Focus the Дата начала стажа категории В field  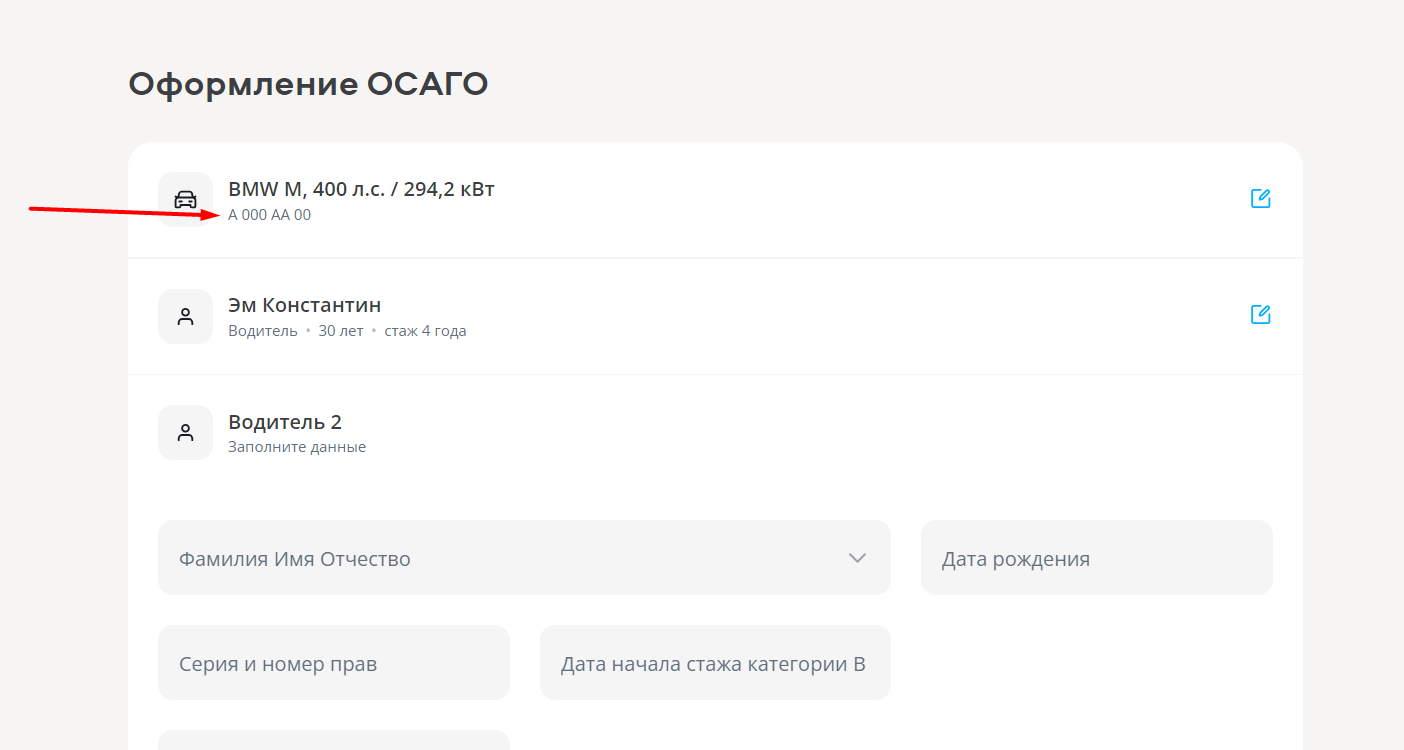click(714, 663)
